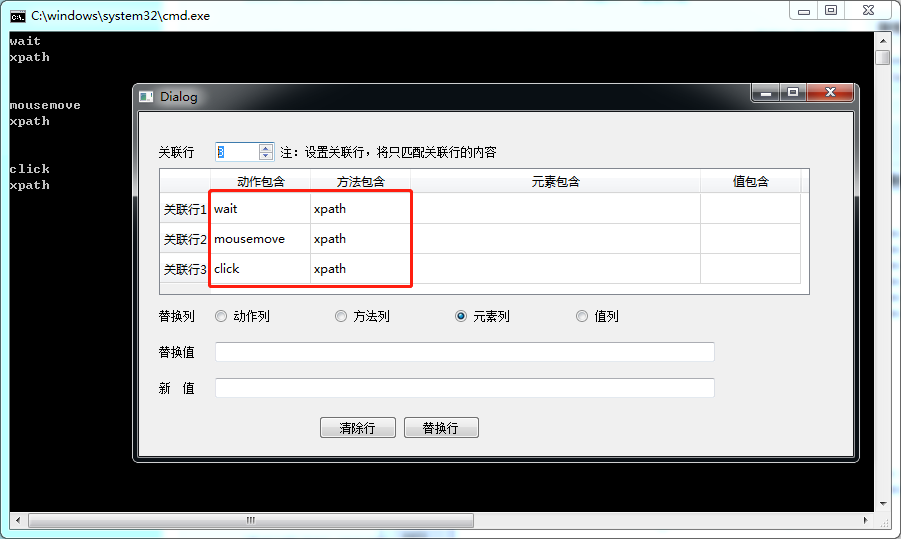
Task: Click the cmd.exe title bar icon
Action: click(18, 16)
